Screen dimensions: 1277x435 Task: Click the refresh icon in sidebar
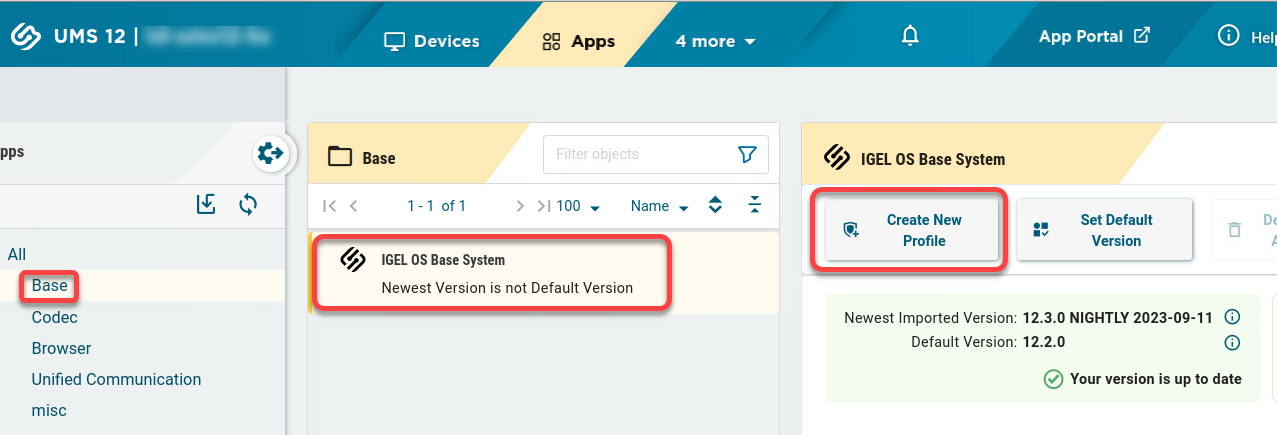(x=248, y=204)
